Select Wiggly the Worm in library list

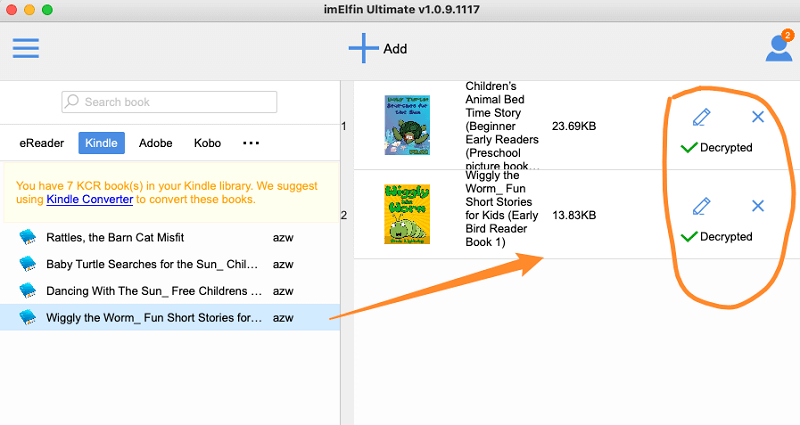tap(170, 317)
